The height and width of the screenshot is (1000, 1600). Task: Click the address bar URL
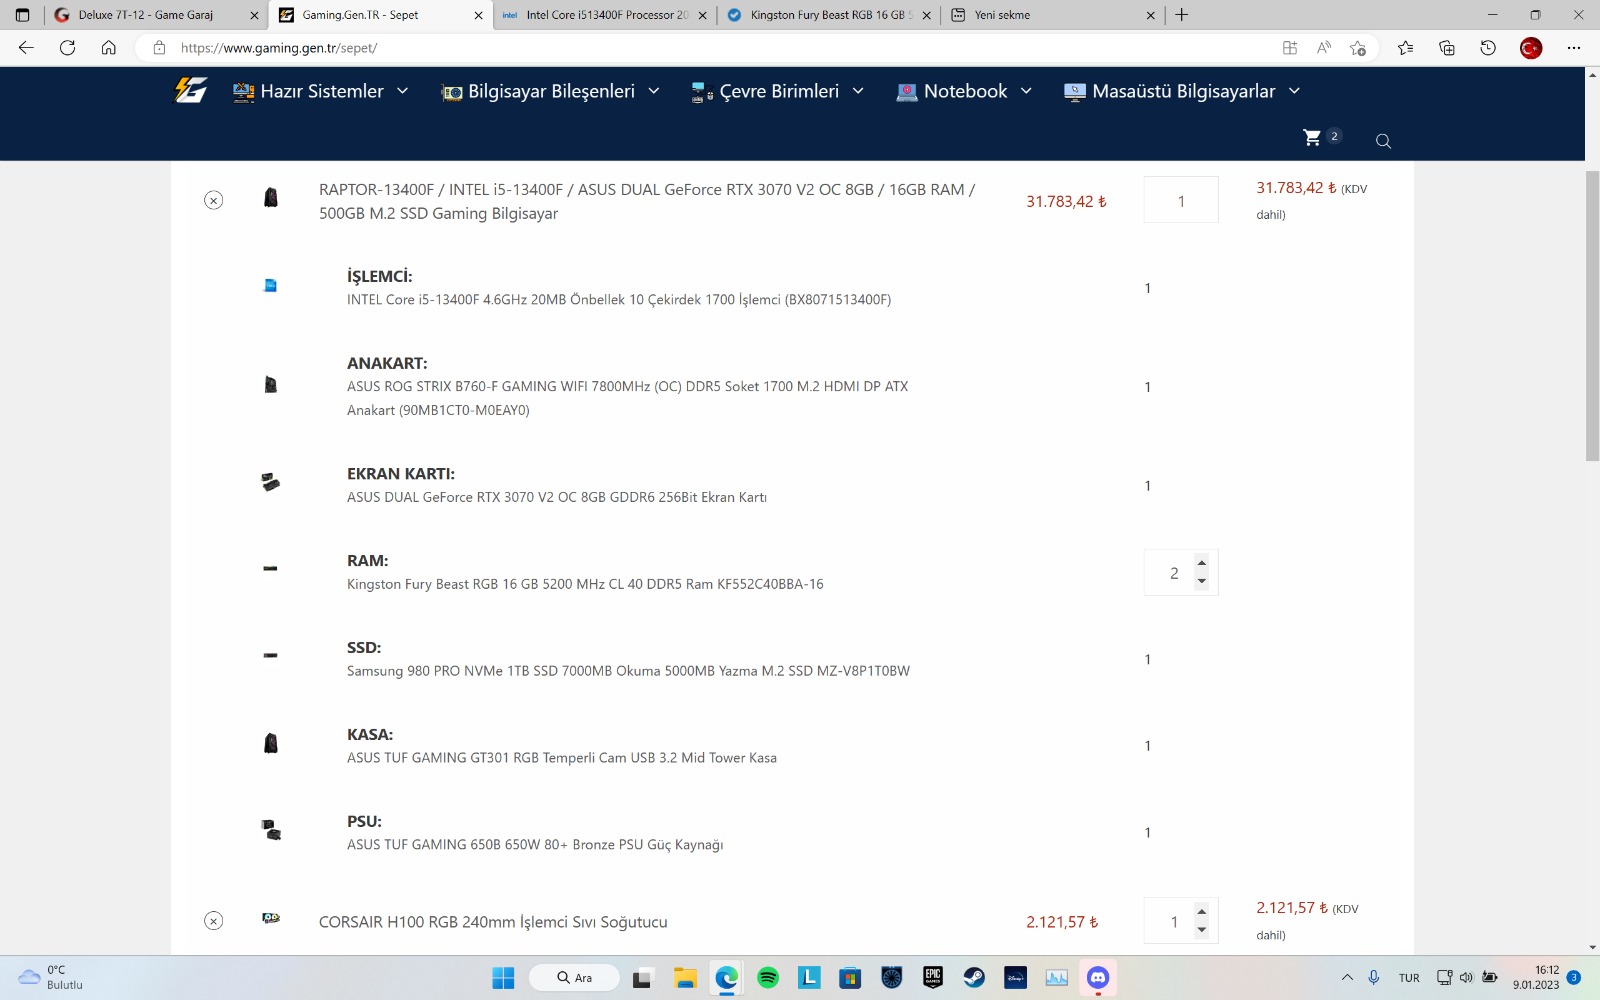coord(278,48)
